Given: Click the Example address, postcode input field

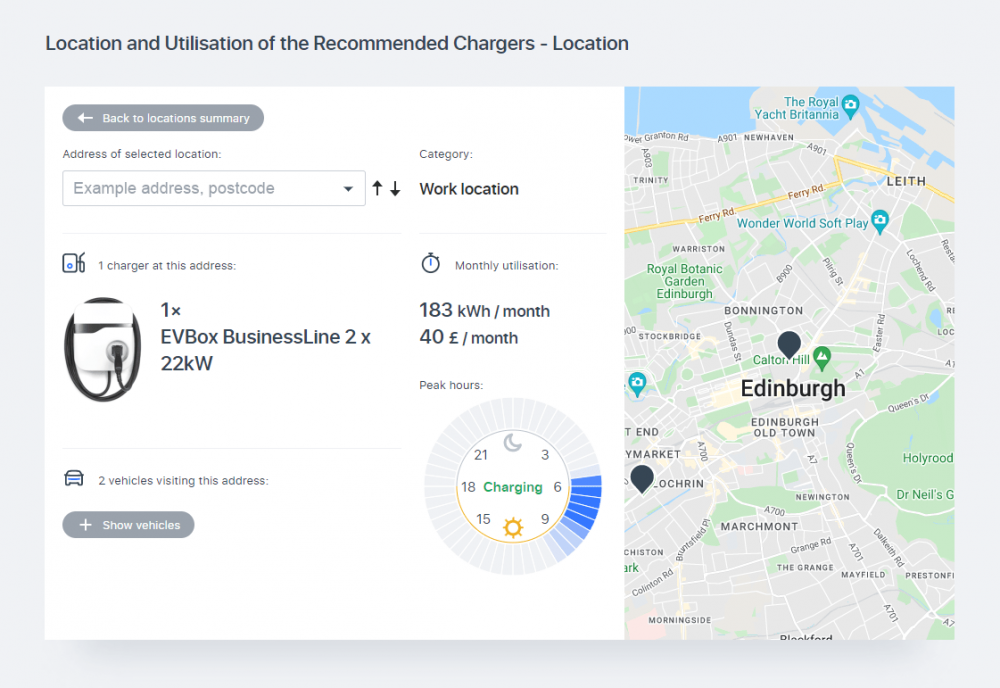Looking at the screenshot, I should click(x=200, y=188).
